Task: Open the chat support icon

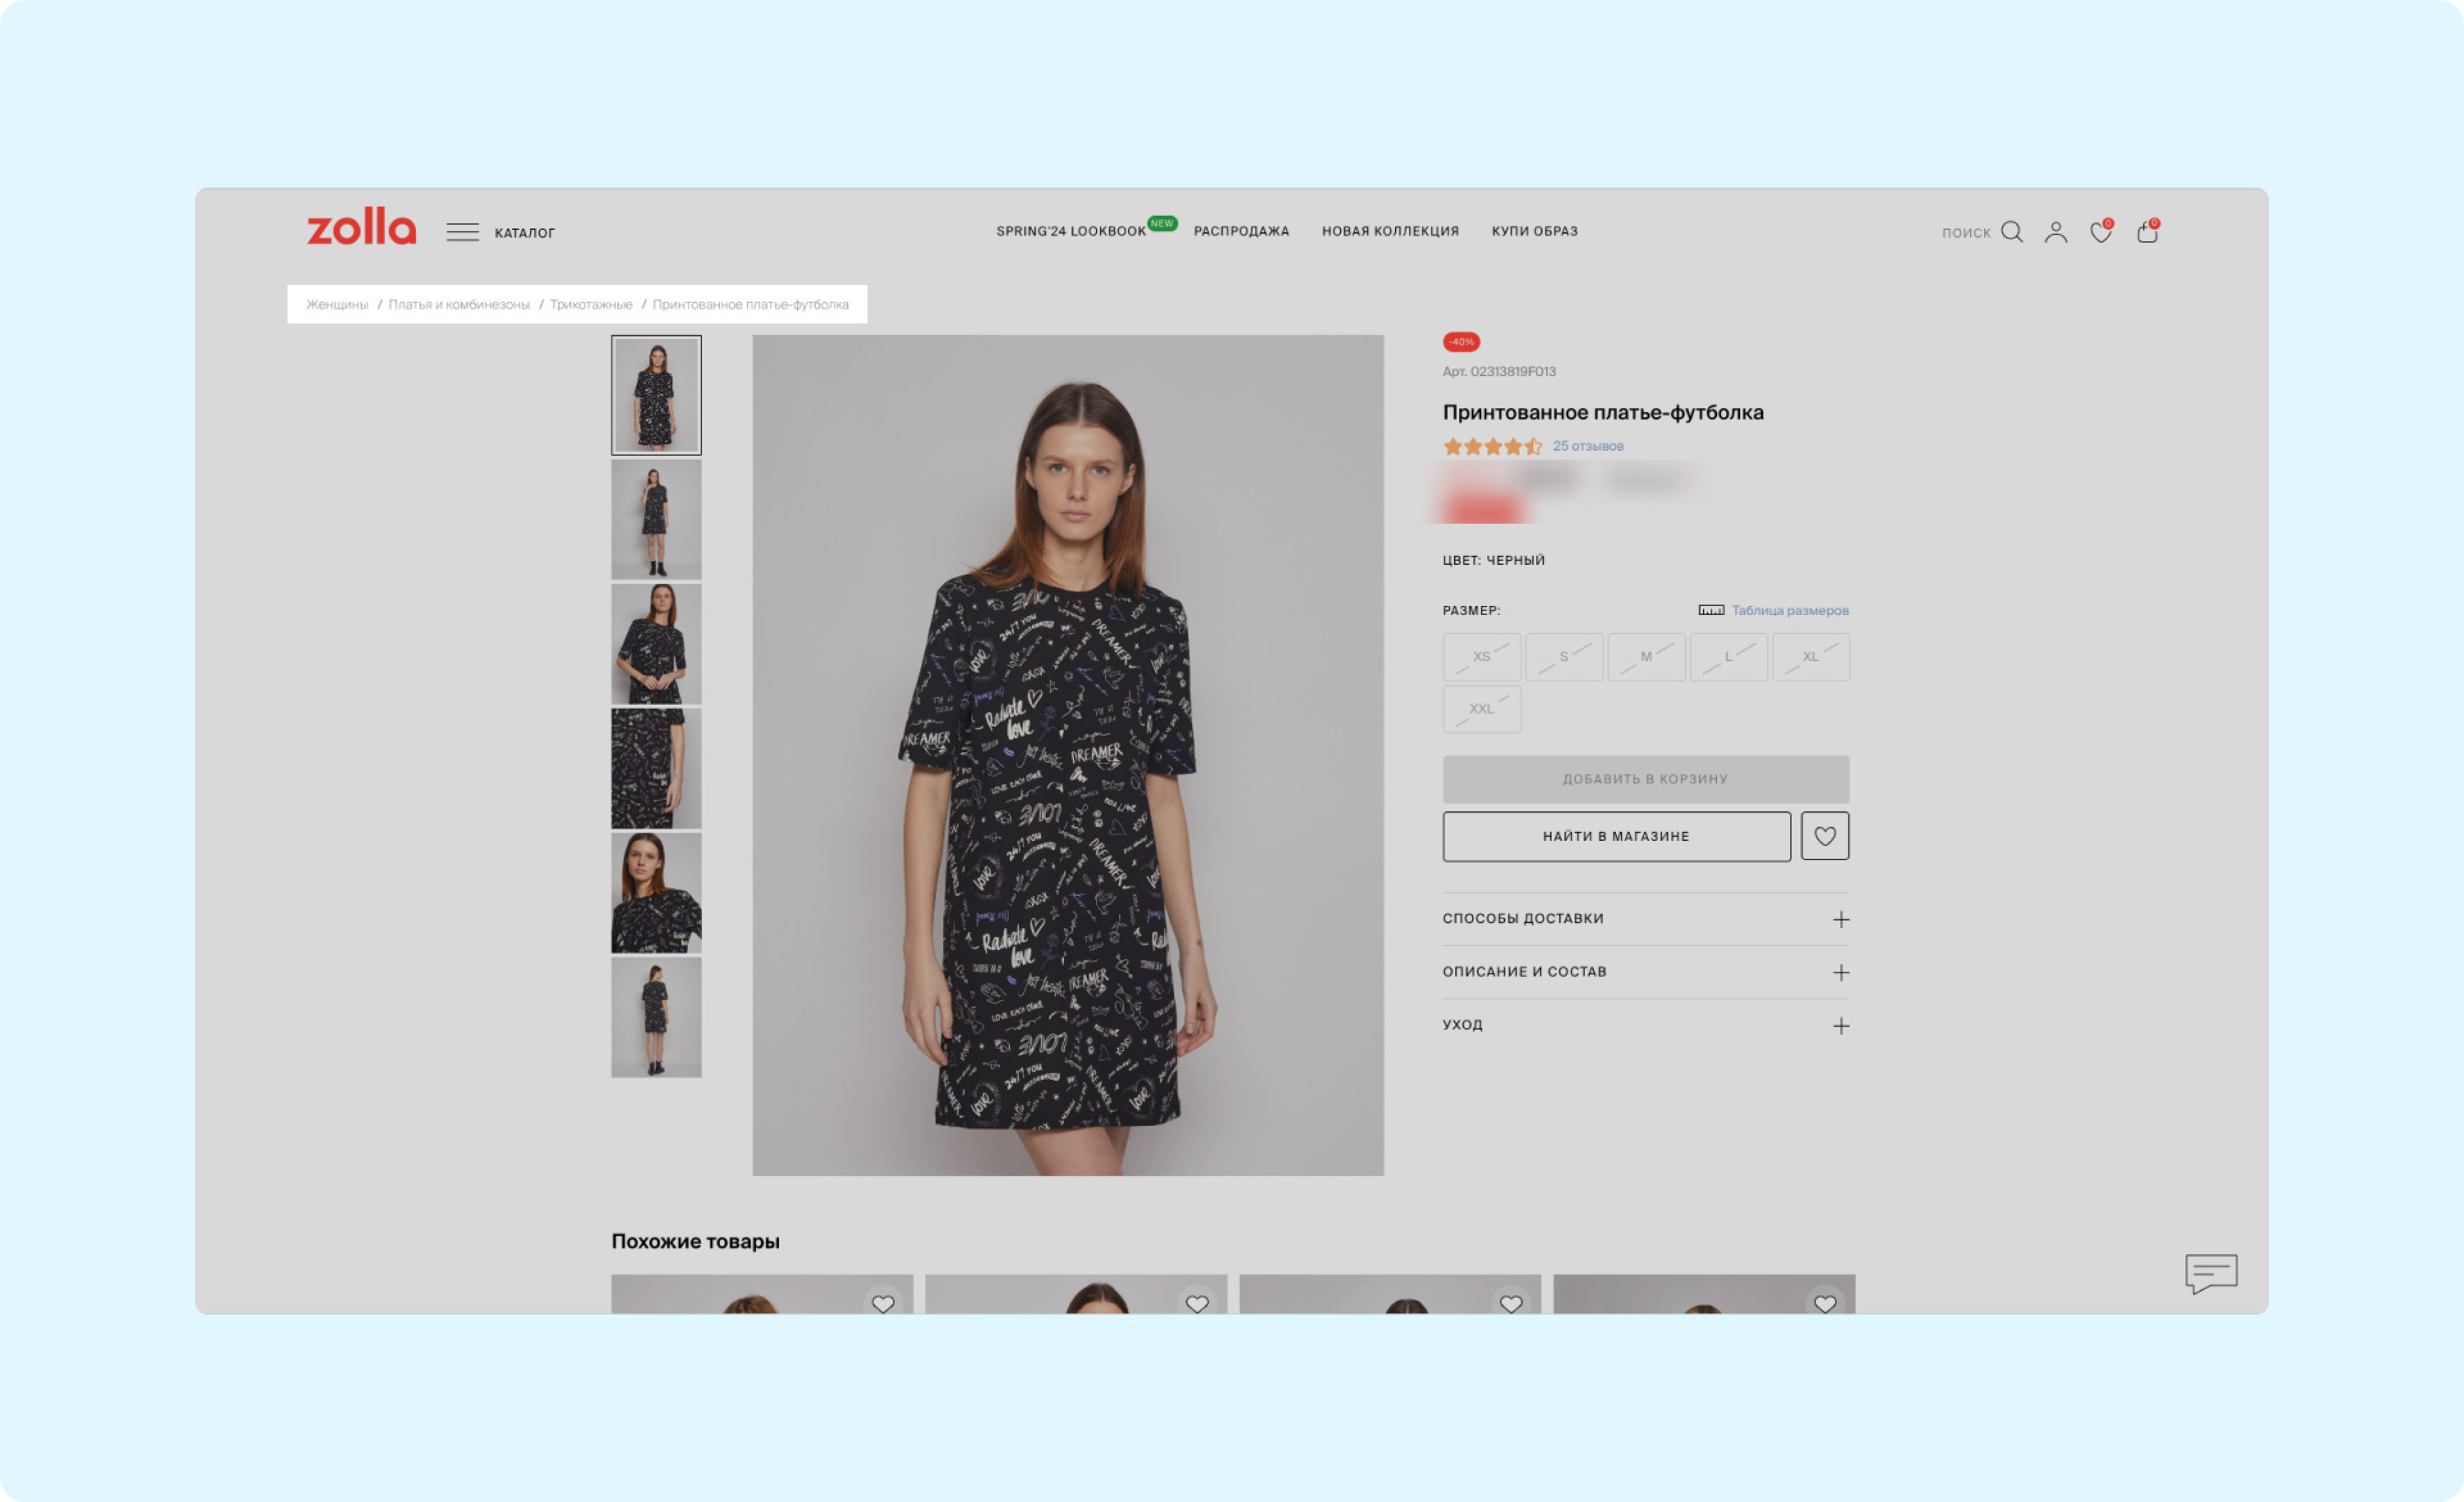Action: tap(2211, 1273)
